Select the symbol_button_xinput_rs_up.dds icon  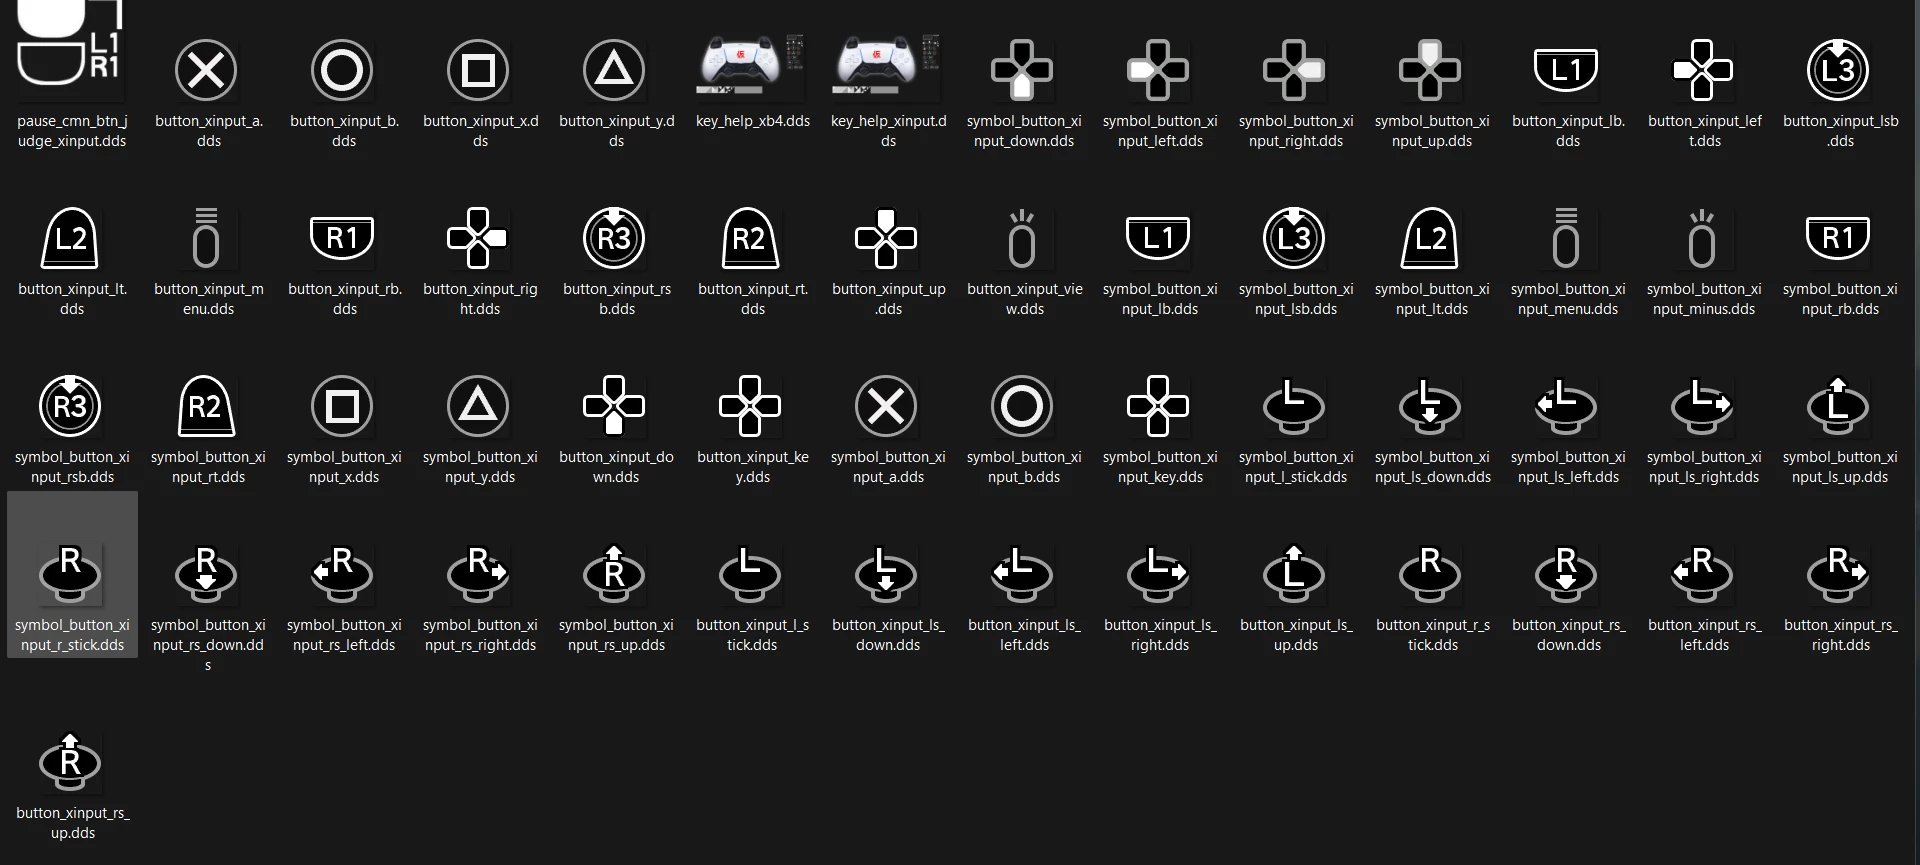[x=614, y=574]
